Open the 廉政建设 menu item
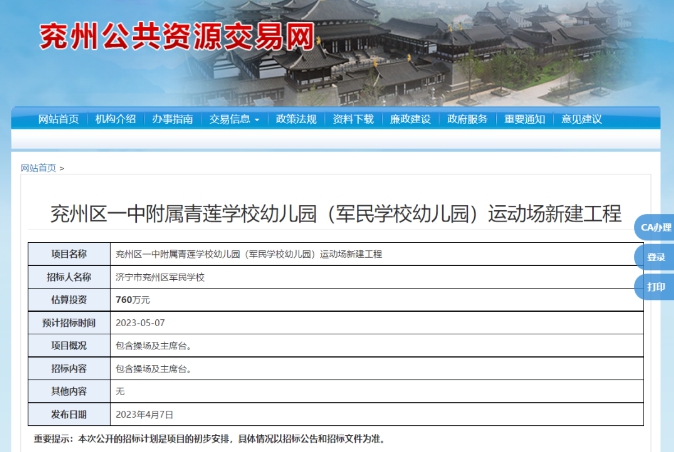The width and height of the screenshot is (674, 452). pos(410,119)
